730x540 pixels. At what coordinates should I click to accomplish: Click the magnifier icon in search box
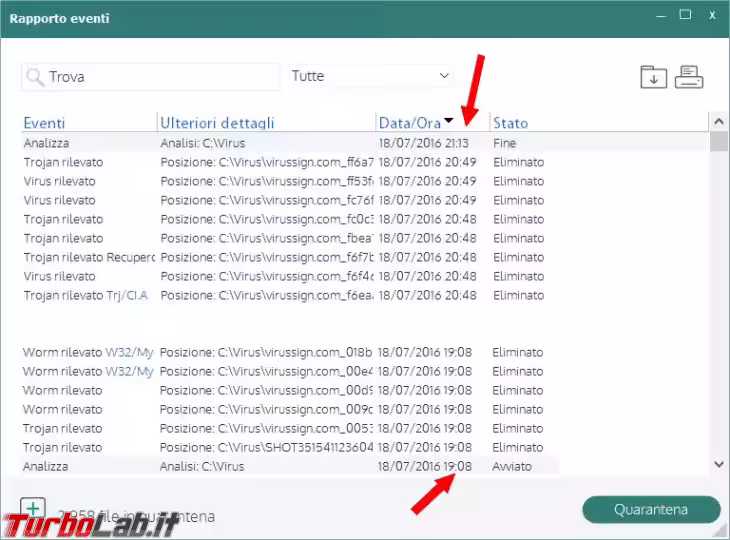[x=35, y=77]
